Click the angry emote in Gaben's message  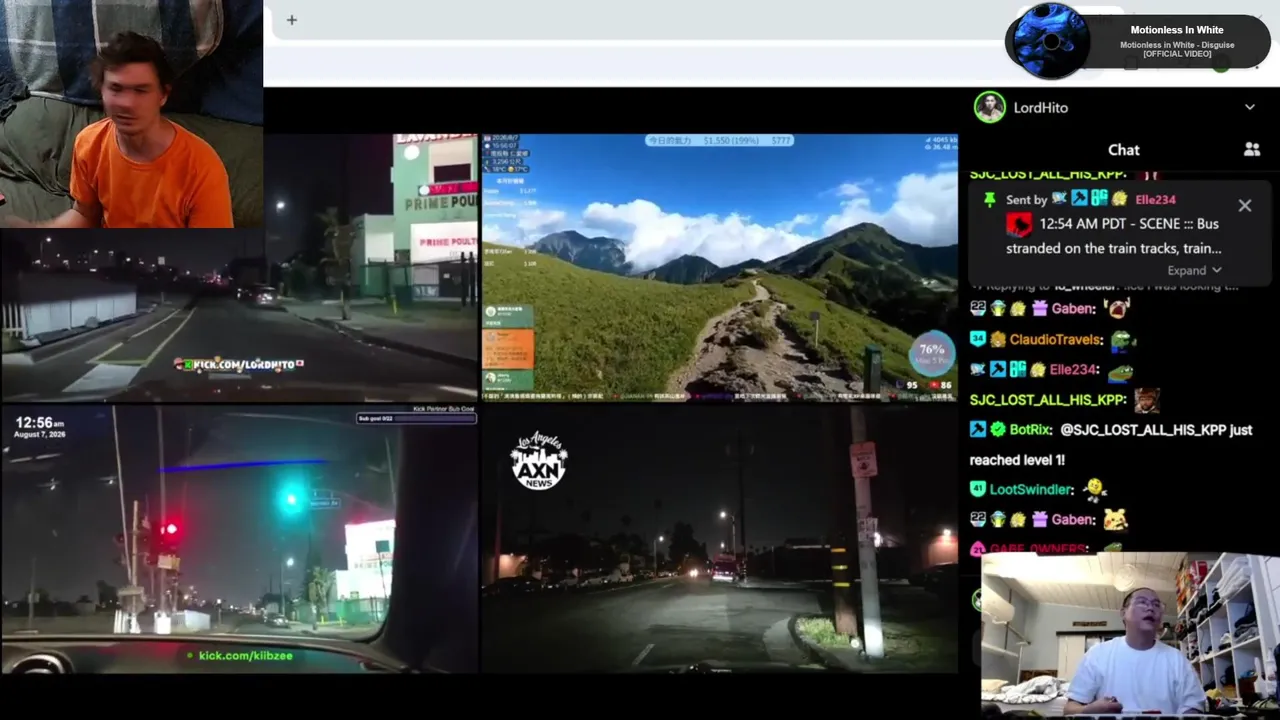point(1116,308)
